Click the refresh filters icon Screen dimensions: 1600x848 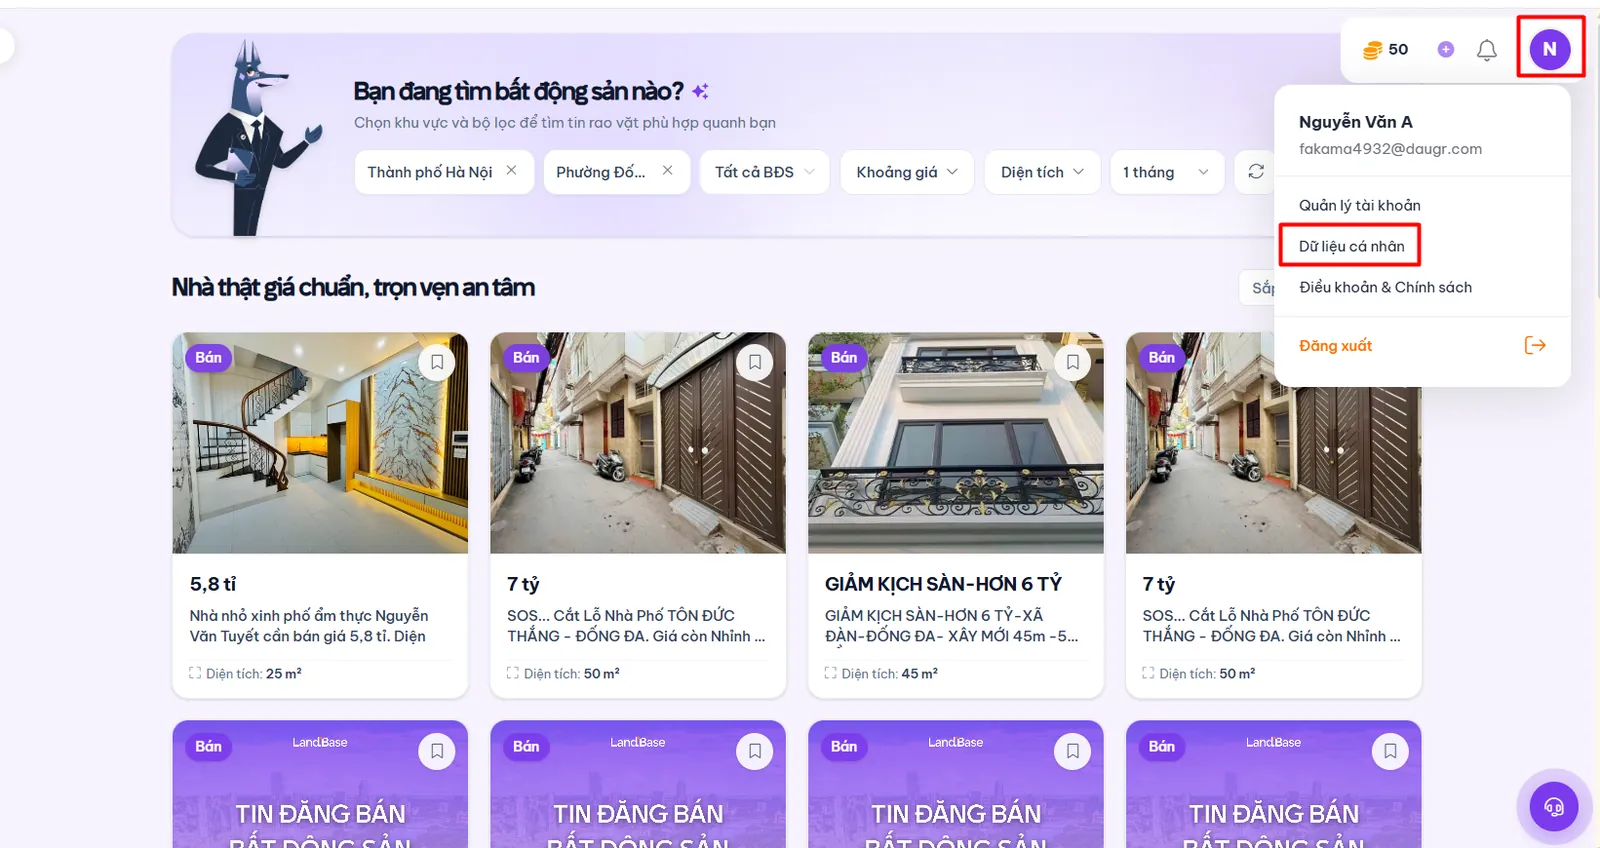pos(1256,172)
